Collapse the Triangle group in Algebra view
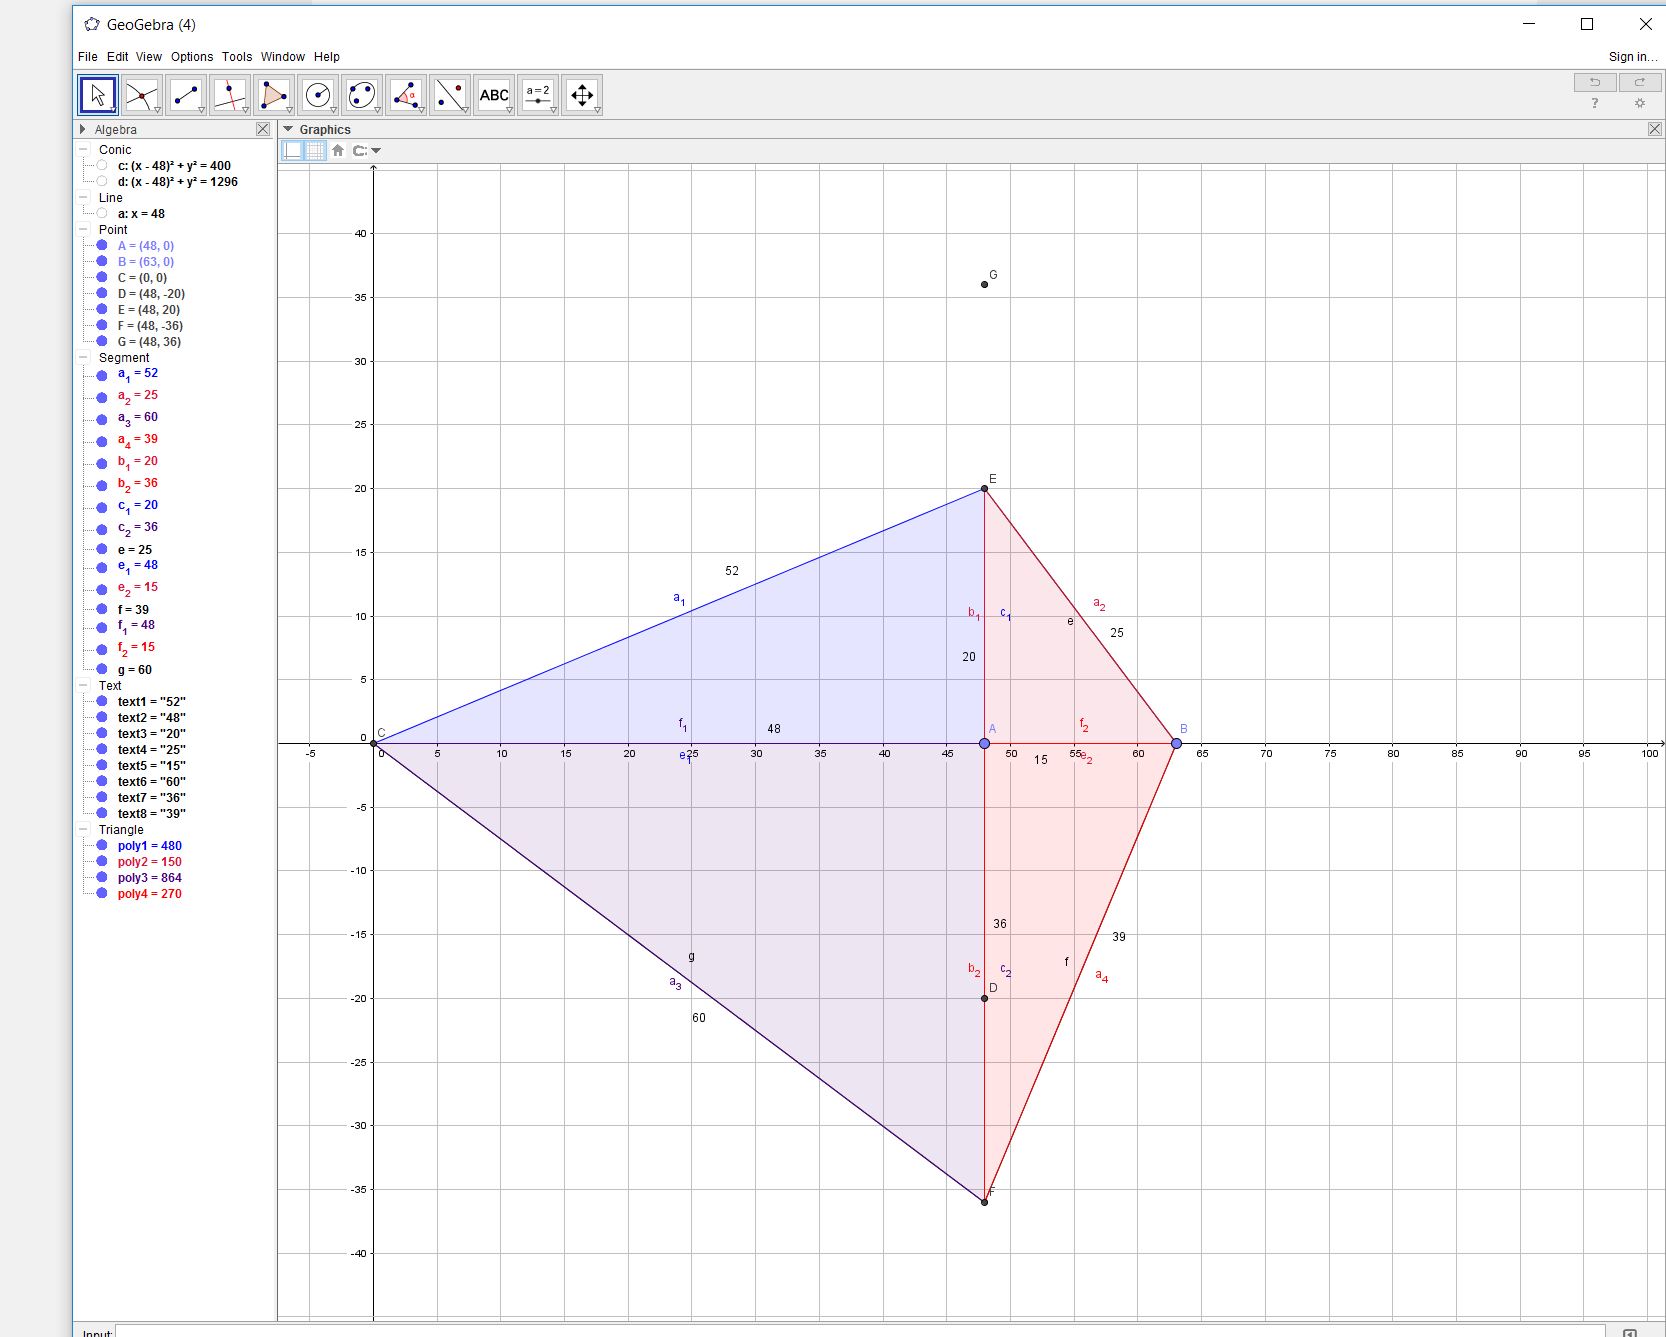Image resolution: width=1666 pixels, height=1337 pixels. 84,829
